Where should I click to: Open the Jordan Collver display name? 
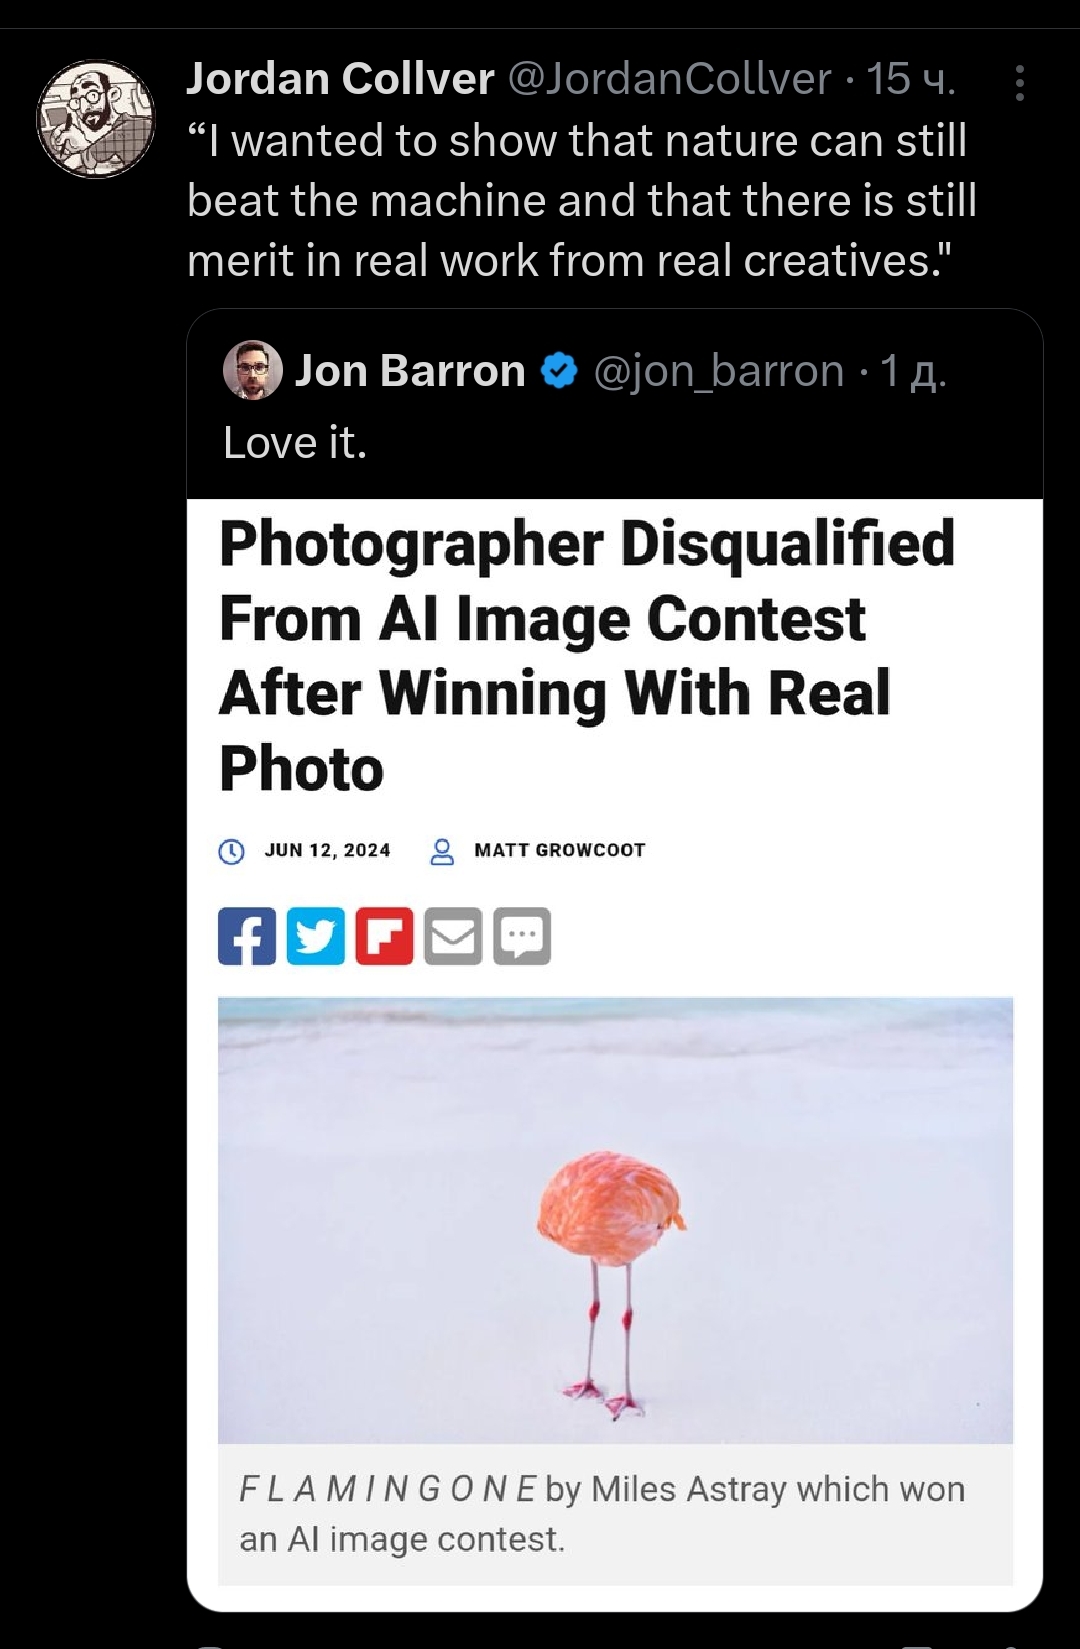click(x=340, y=79)
